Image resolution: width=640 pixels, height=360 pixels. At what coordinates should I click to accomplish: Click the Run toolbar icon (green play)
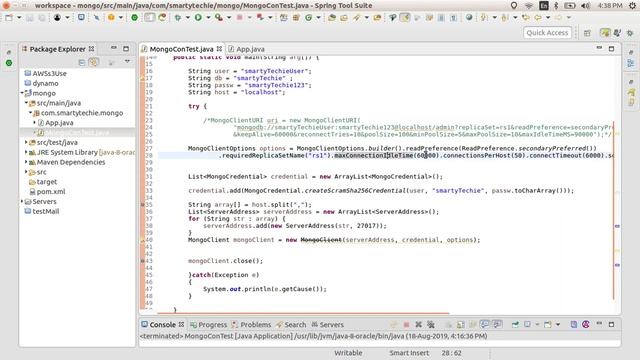[198, 18]
